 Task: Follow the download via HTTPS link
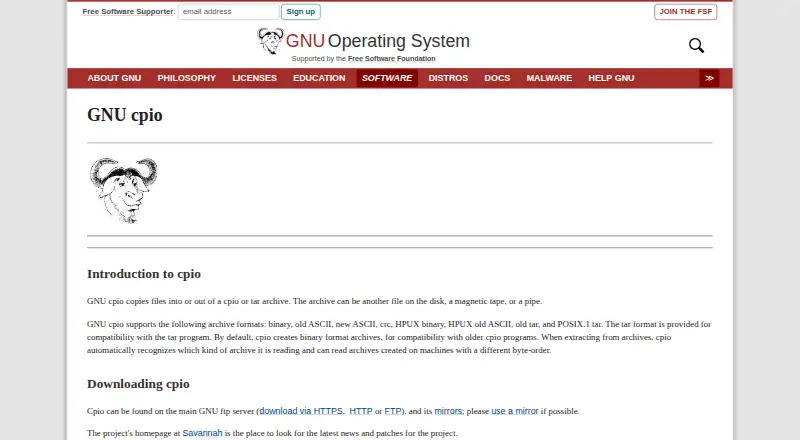(x=301, y=411)
